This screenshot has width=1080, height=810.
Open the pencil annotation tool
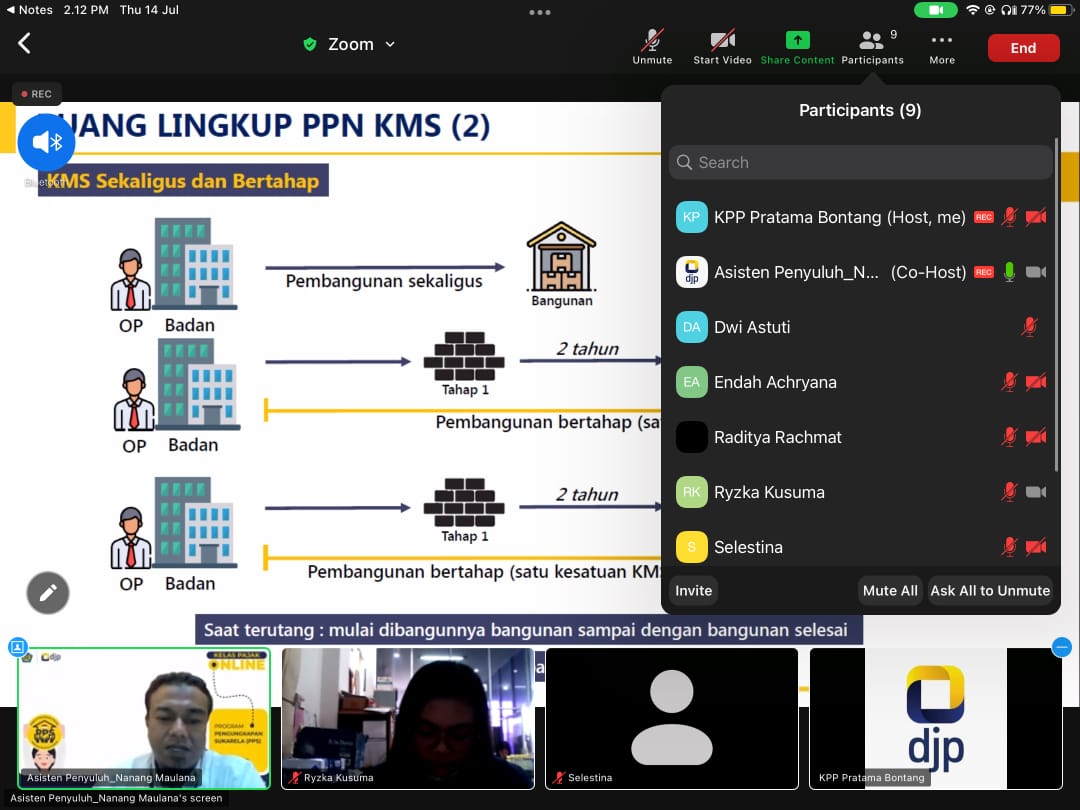(x=47, y=592)
